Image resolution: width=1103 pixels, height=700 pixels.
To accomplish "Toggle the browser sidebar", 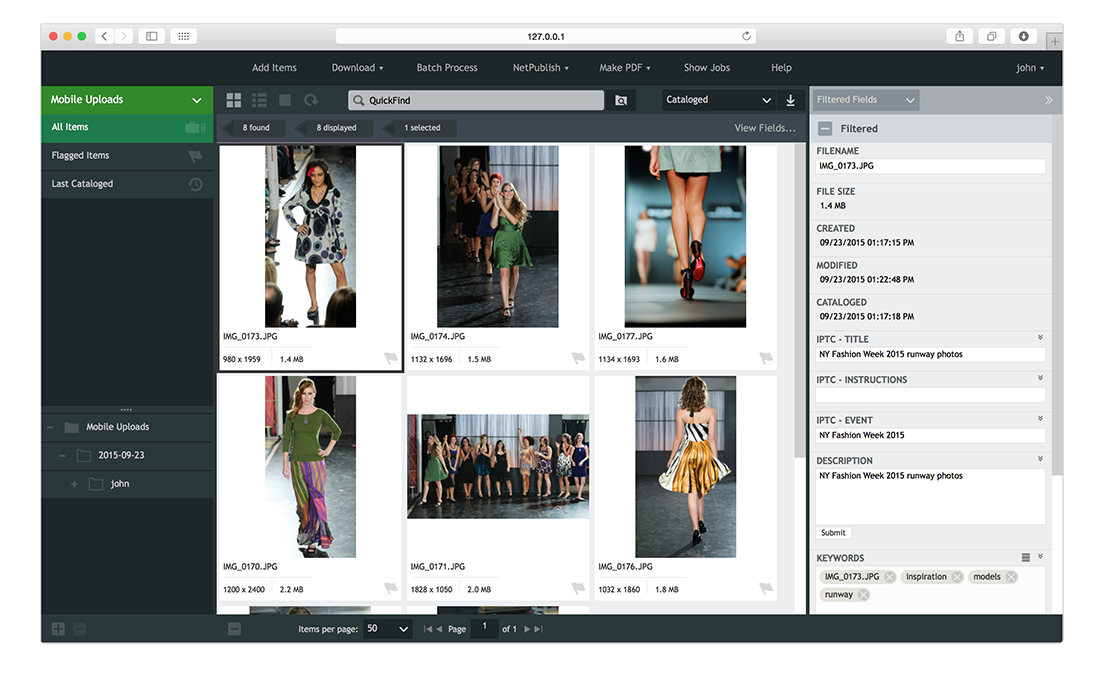I will point(151,37).
